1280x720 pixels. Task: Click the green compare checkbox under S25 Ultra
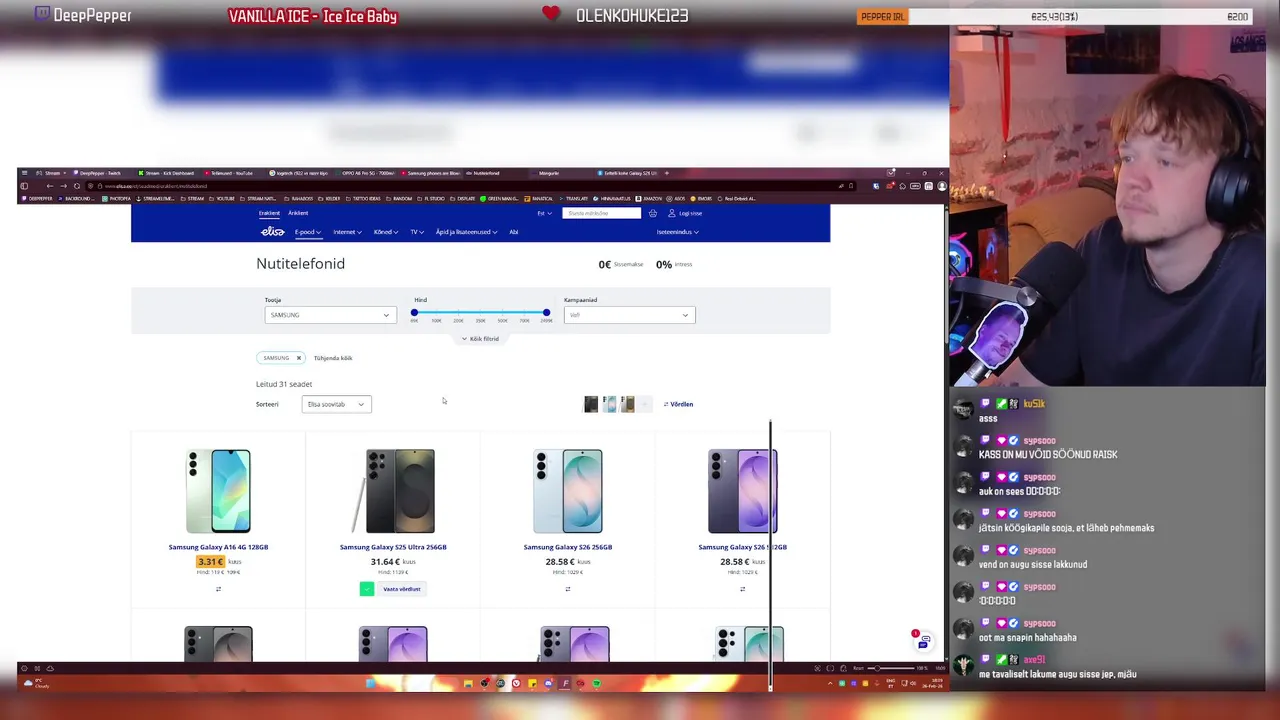367,589
